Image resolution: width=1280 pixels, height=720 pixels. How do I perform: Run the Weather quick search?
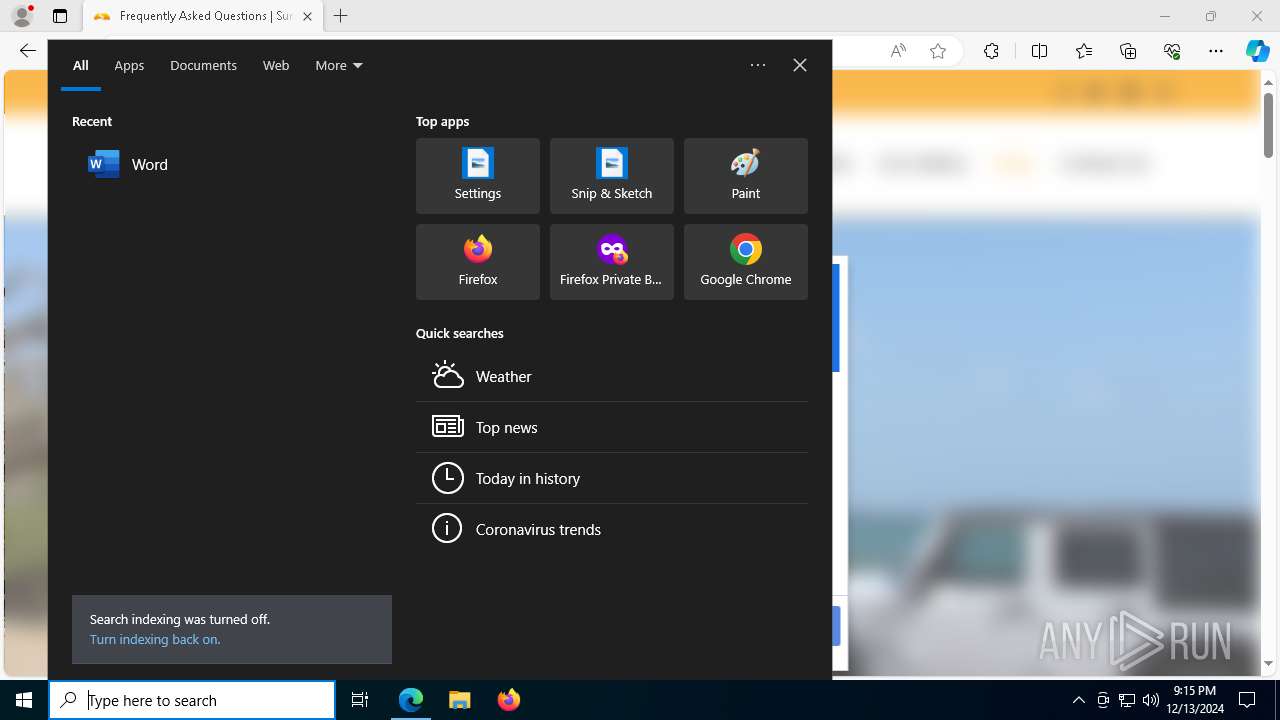coord(612,376)
